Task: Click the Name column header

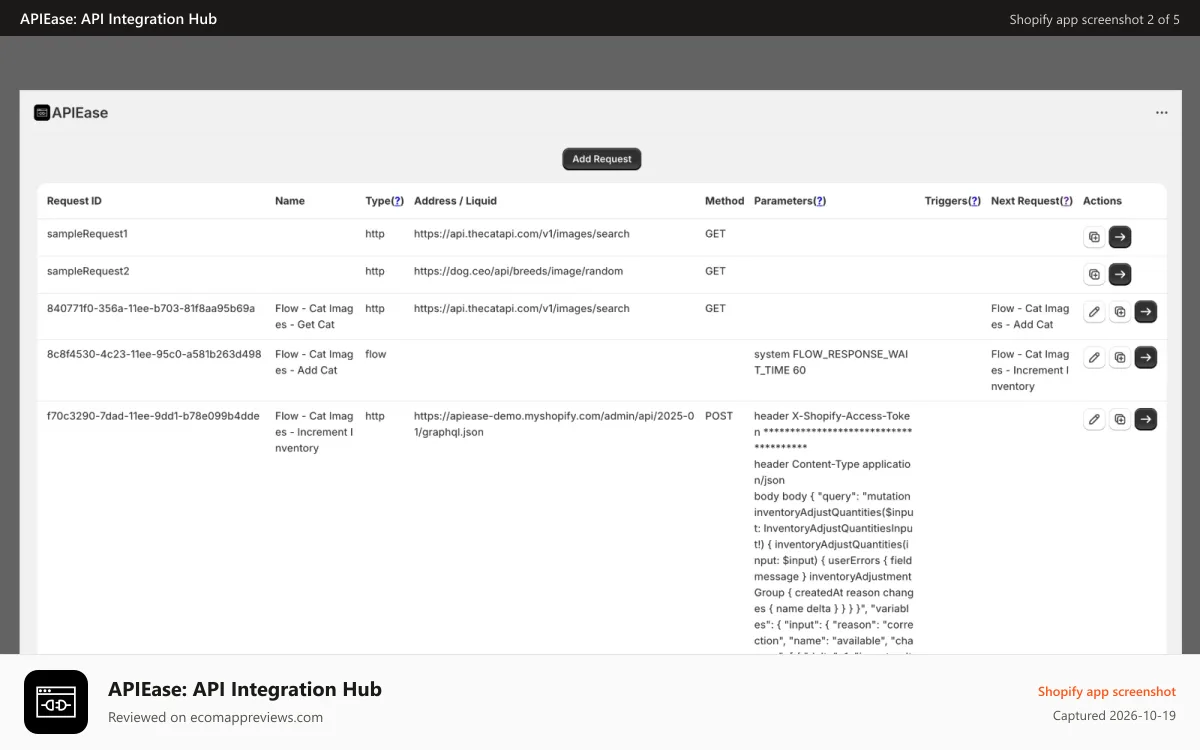Action: (290, 201)
